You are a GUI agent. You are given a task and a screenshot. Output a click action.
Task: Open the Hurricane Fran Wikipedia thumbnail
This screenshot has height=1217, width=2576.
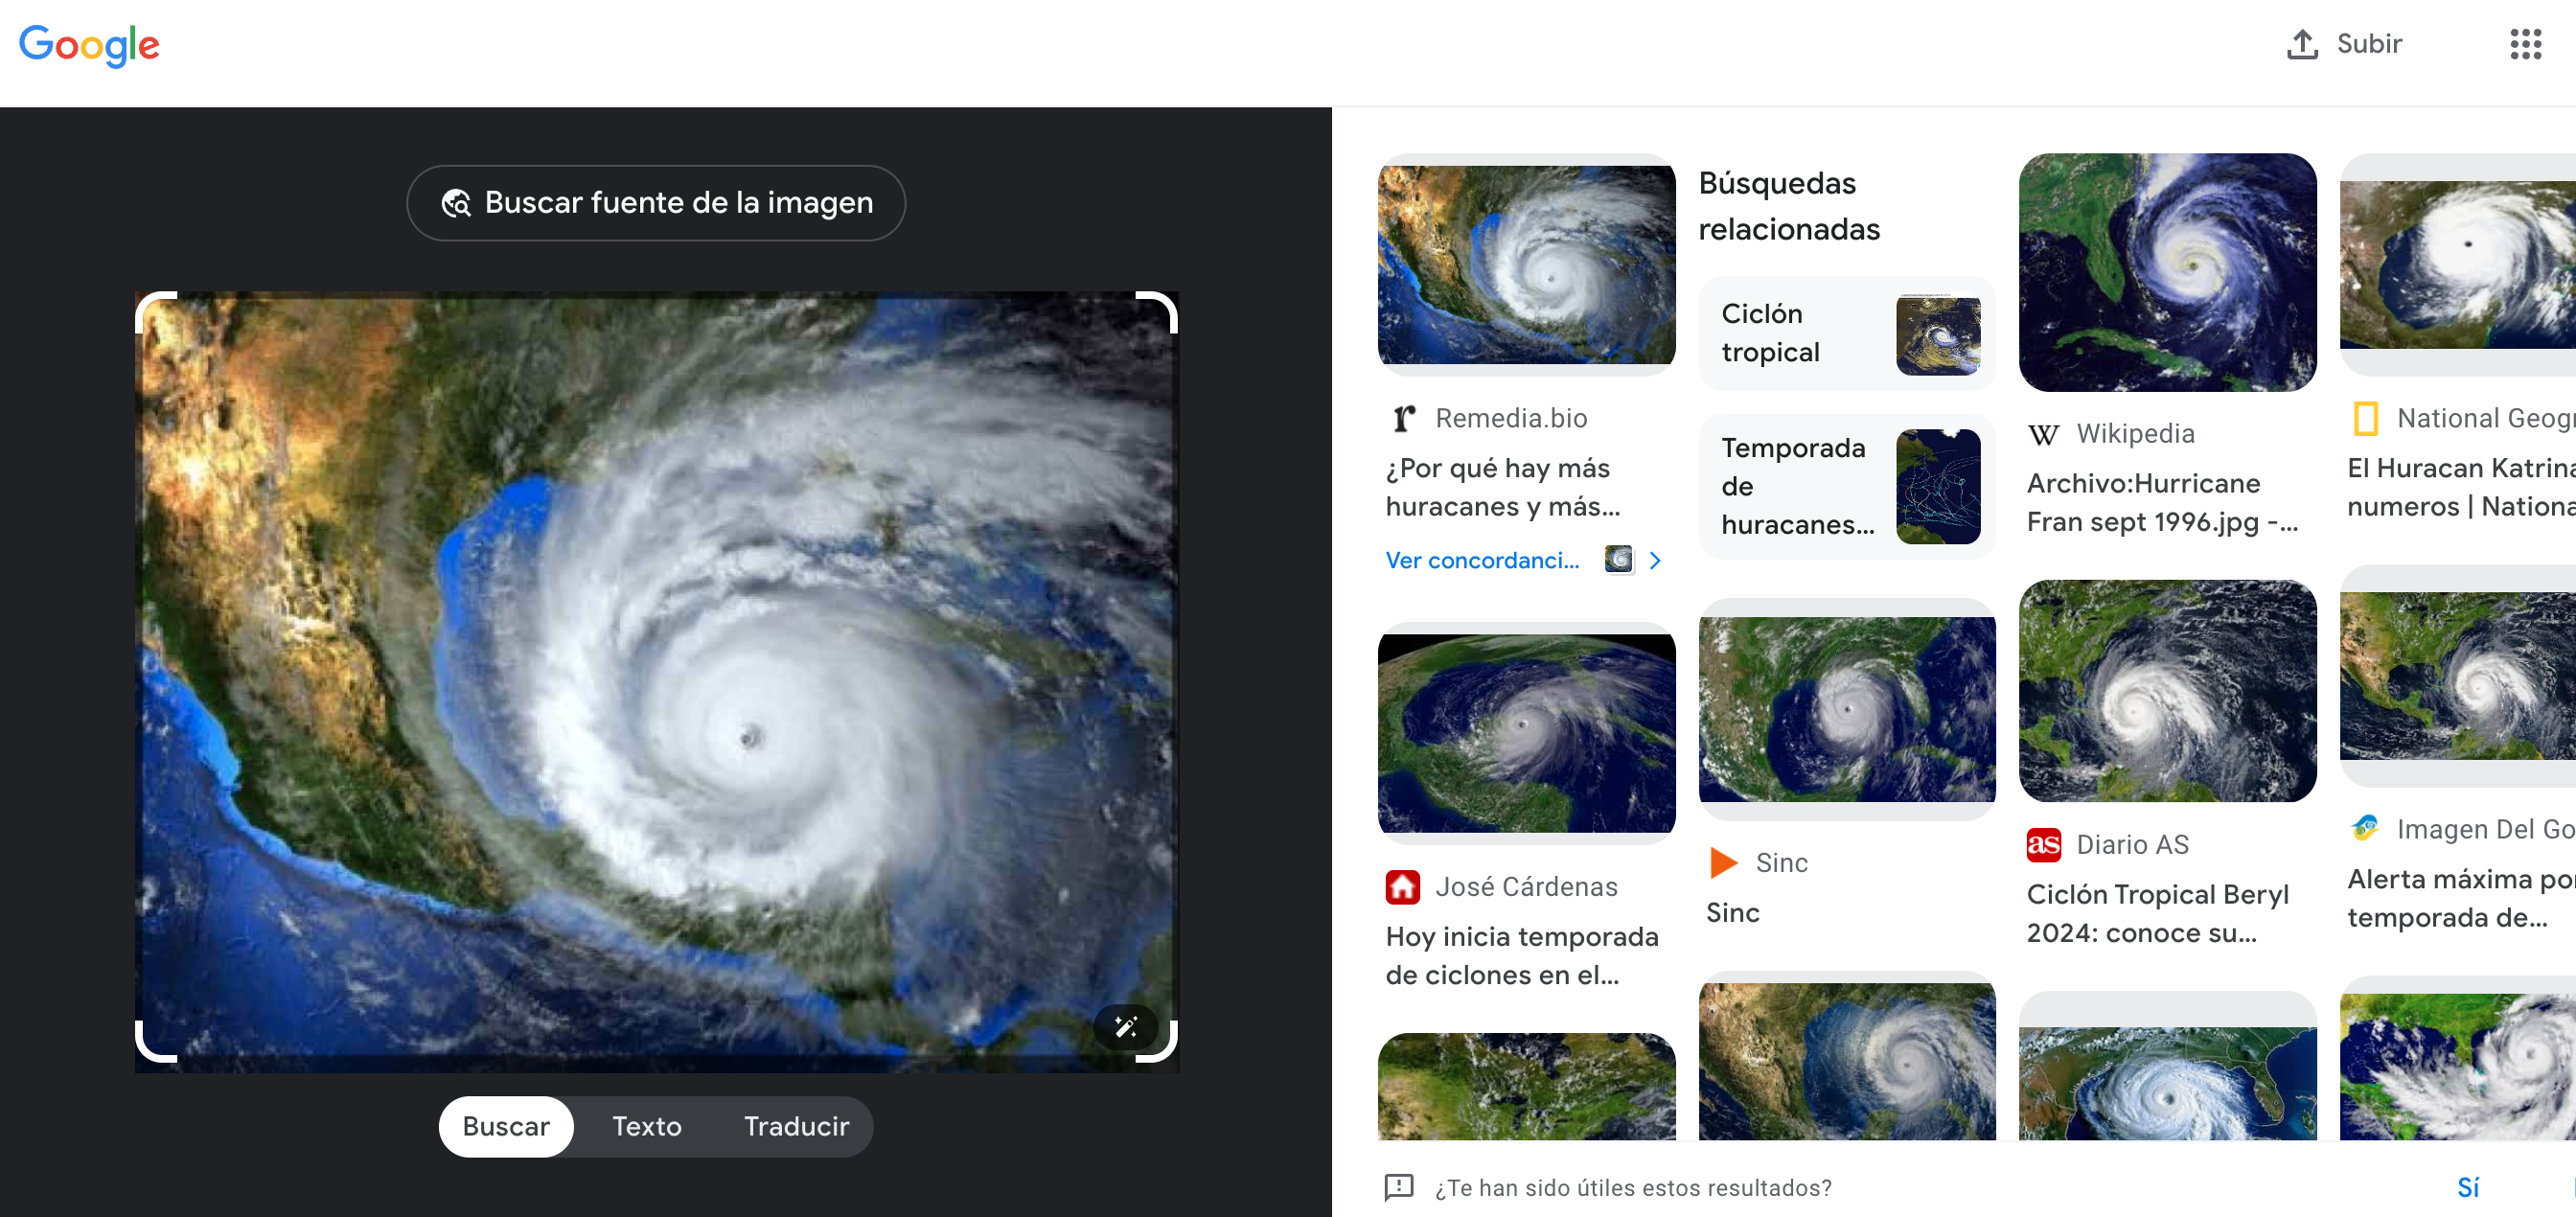coord(2167,272)
